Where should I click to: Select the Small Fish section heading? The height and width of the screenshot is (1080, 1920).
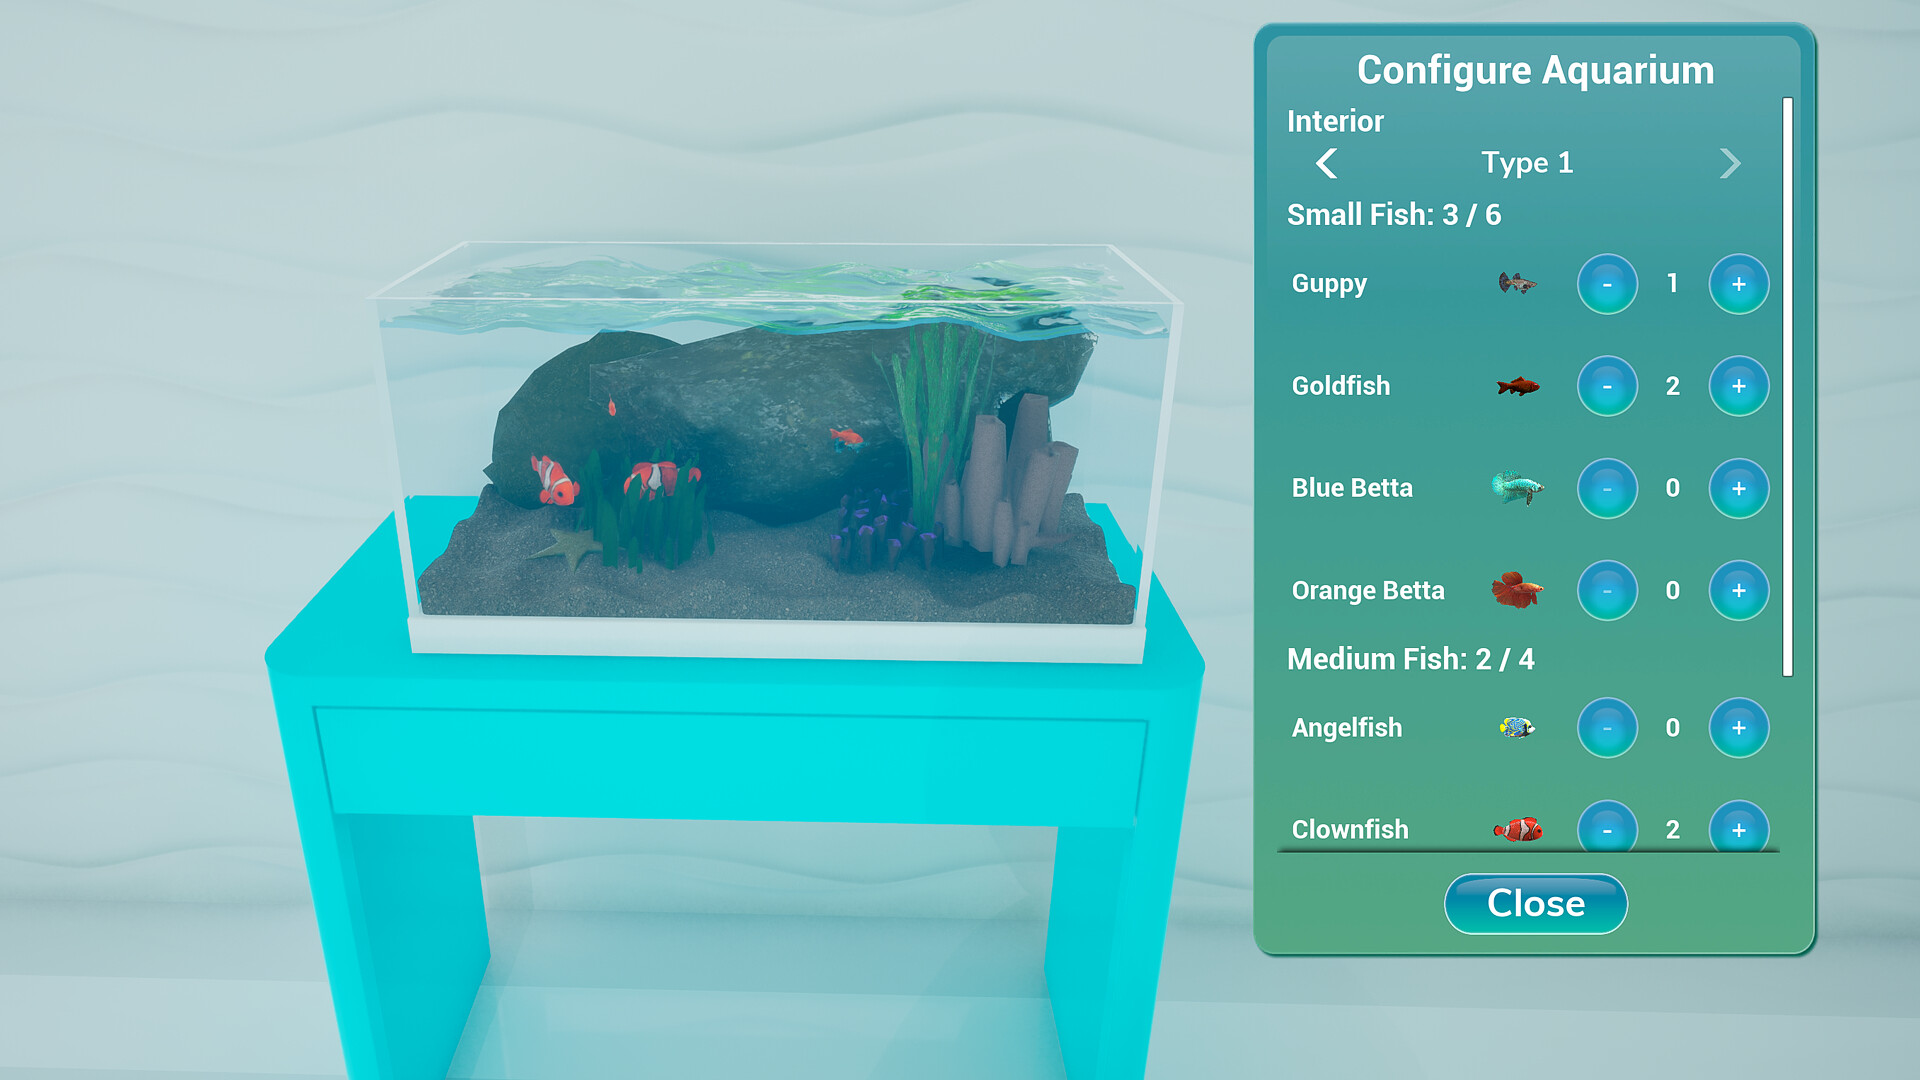pyautogui.click(x=1394, y=214)
